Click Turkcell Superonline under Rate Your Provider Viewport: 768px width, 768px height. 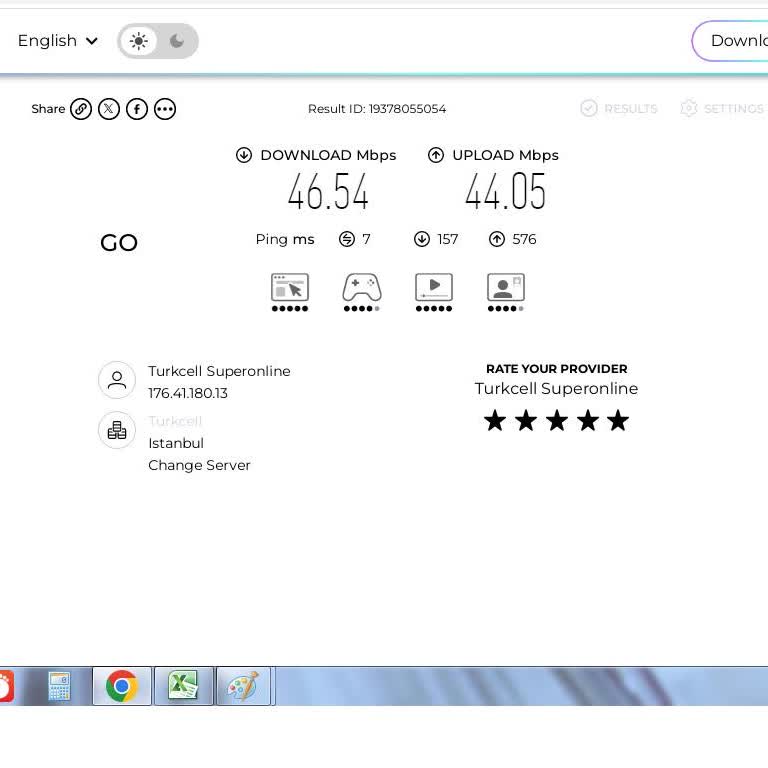pyautogui.click(x=556, y=388)
